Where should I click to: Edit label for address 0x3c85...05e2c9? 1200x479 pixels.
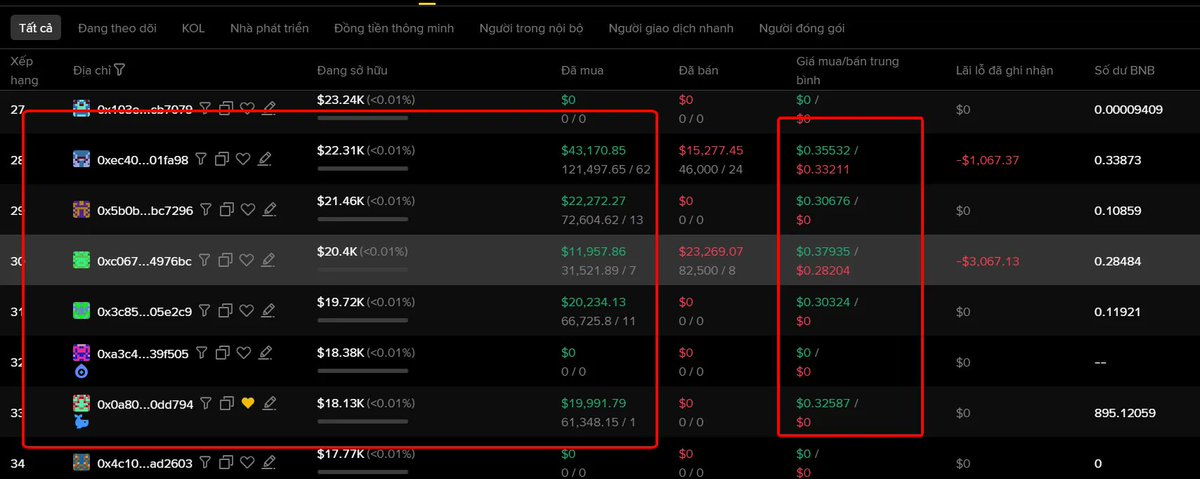click(266, 311)
